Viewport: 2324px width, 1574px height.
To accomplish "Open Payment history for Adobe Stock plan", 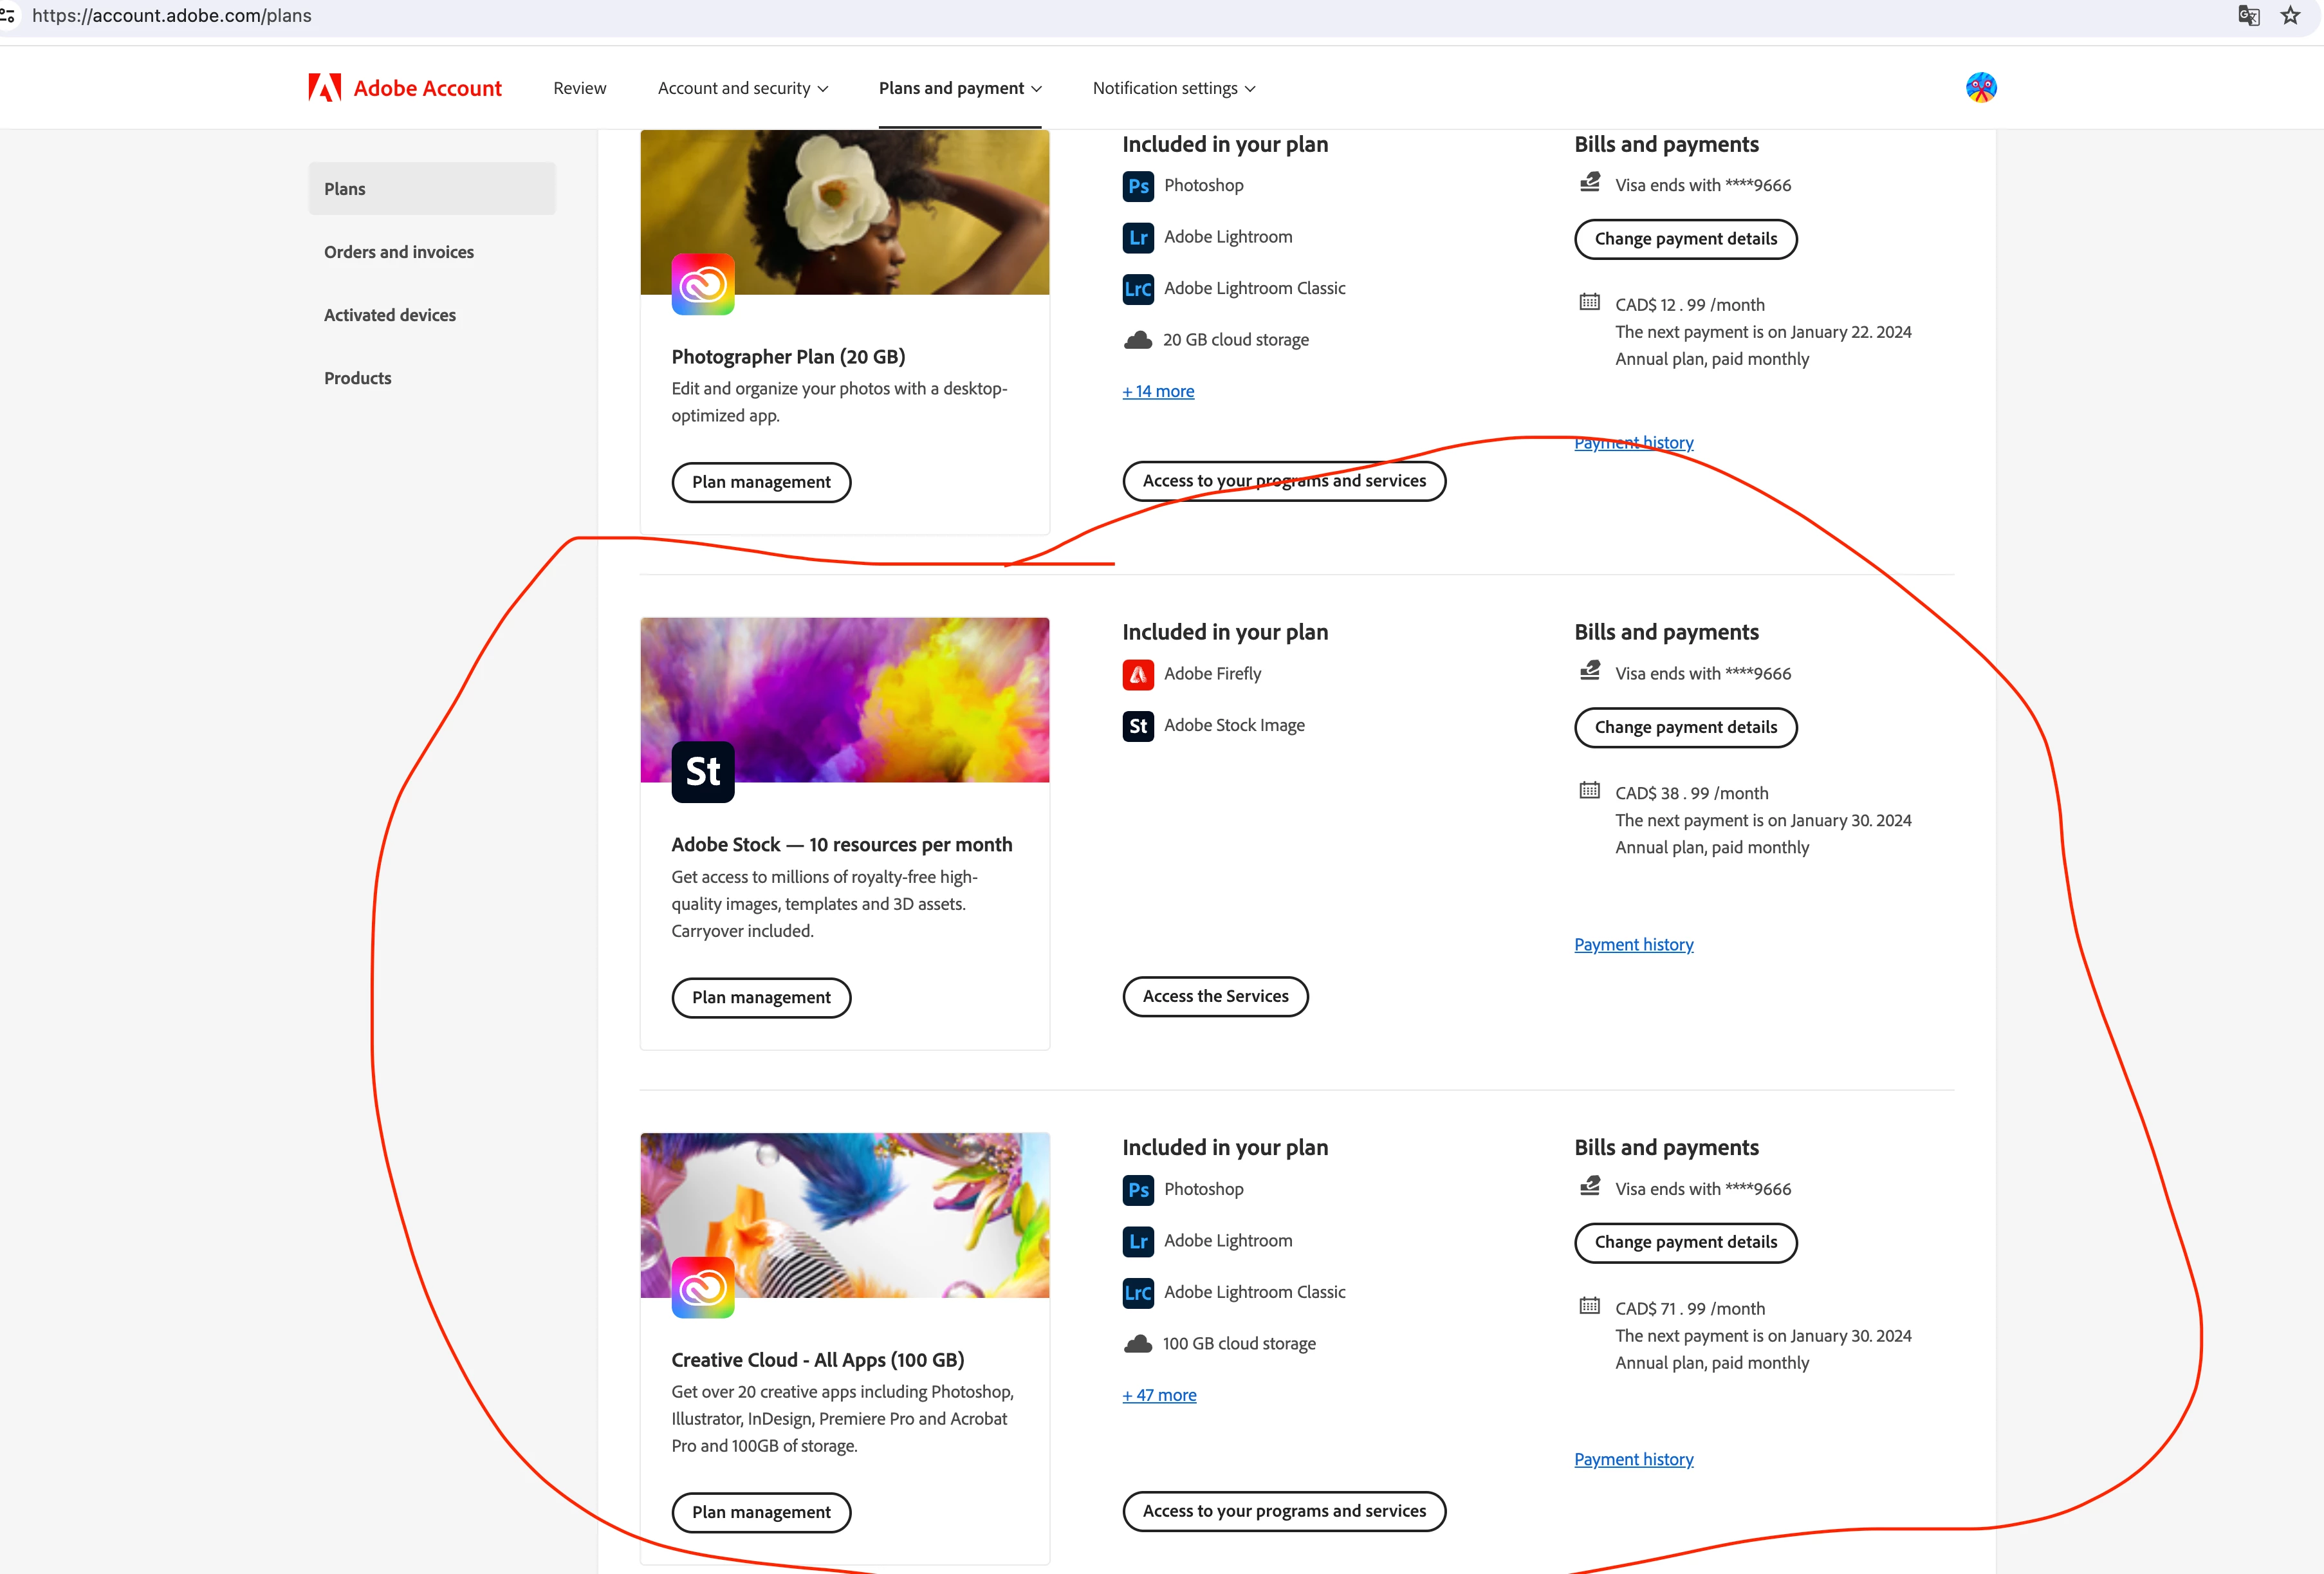I will click(1633, 944).
